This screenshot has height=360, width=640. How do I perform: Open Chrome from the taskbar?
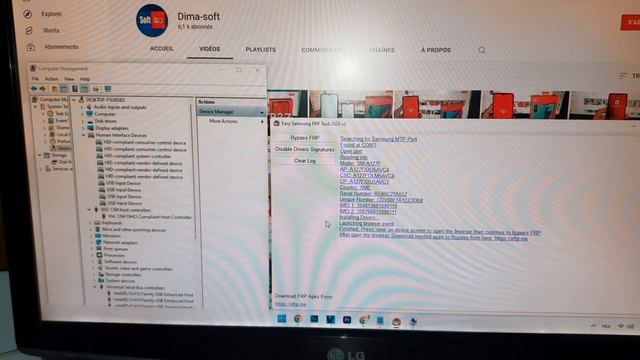[x=298, y=319]
